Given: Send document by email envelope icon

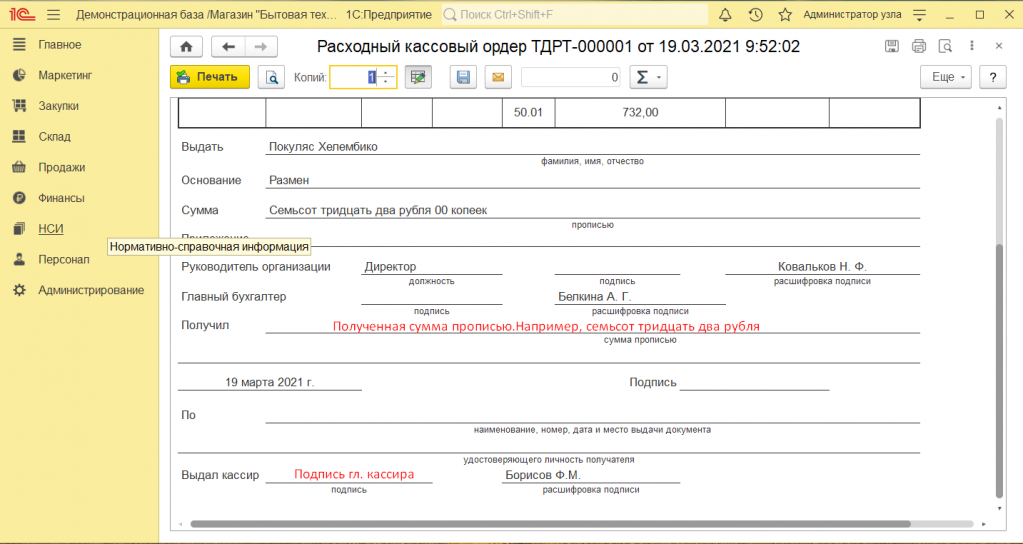Looking at the screenshot, I should (x=497, y=77).
